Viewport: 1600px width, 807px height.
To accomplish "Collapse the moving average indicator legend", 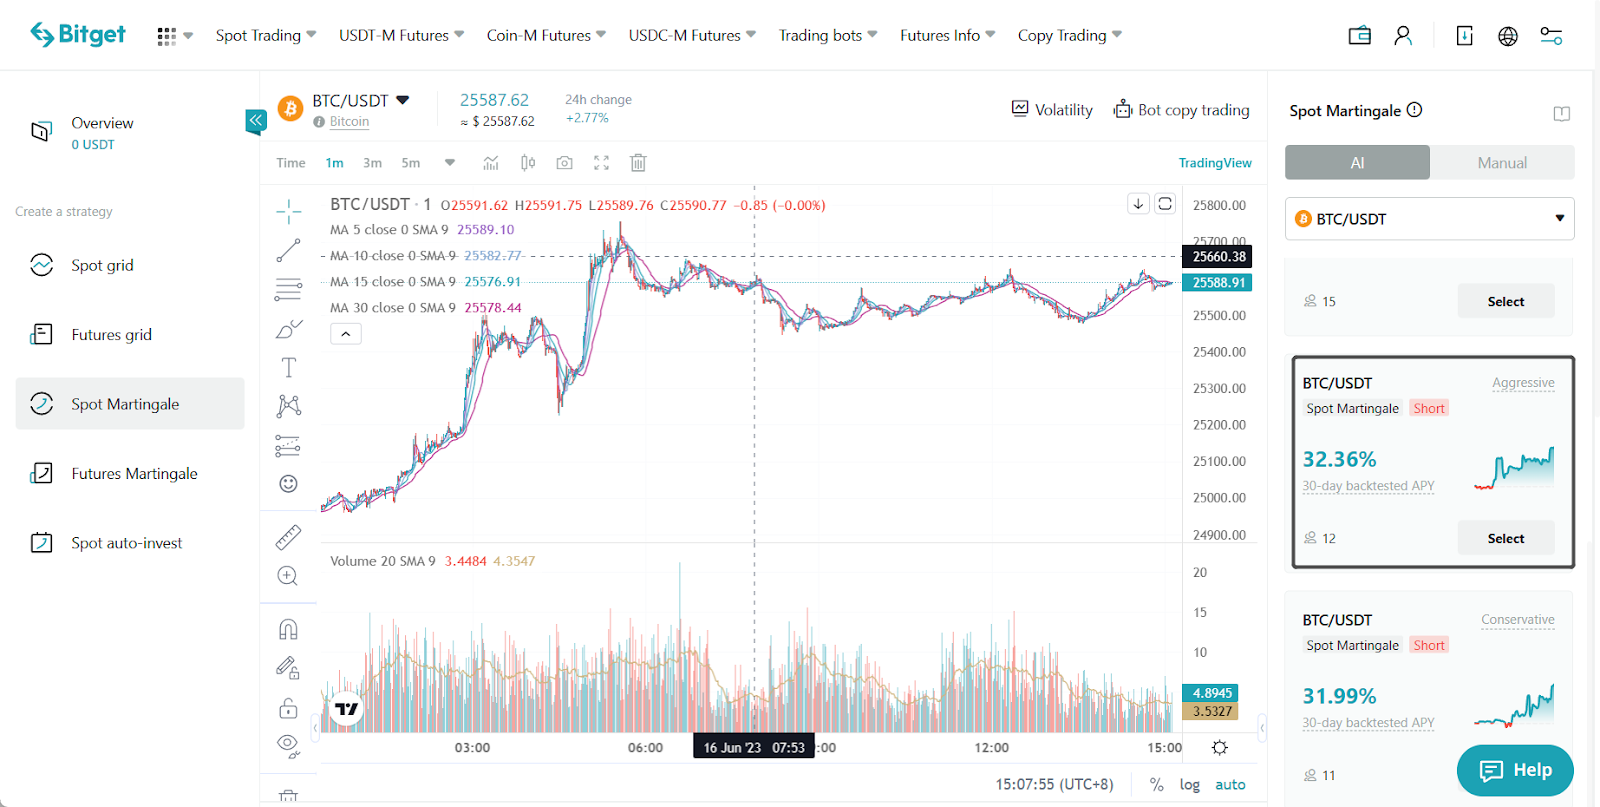I will click(346, 334).
